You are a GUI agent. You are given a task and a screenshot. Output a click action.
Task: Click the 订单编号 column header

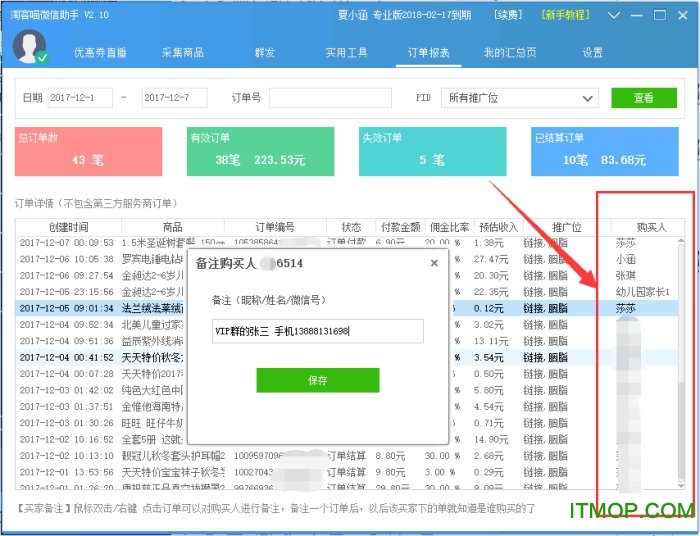[x=275, y=227]
